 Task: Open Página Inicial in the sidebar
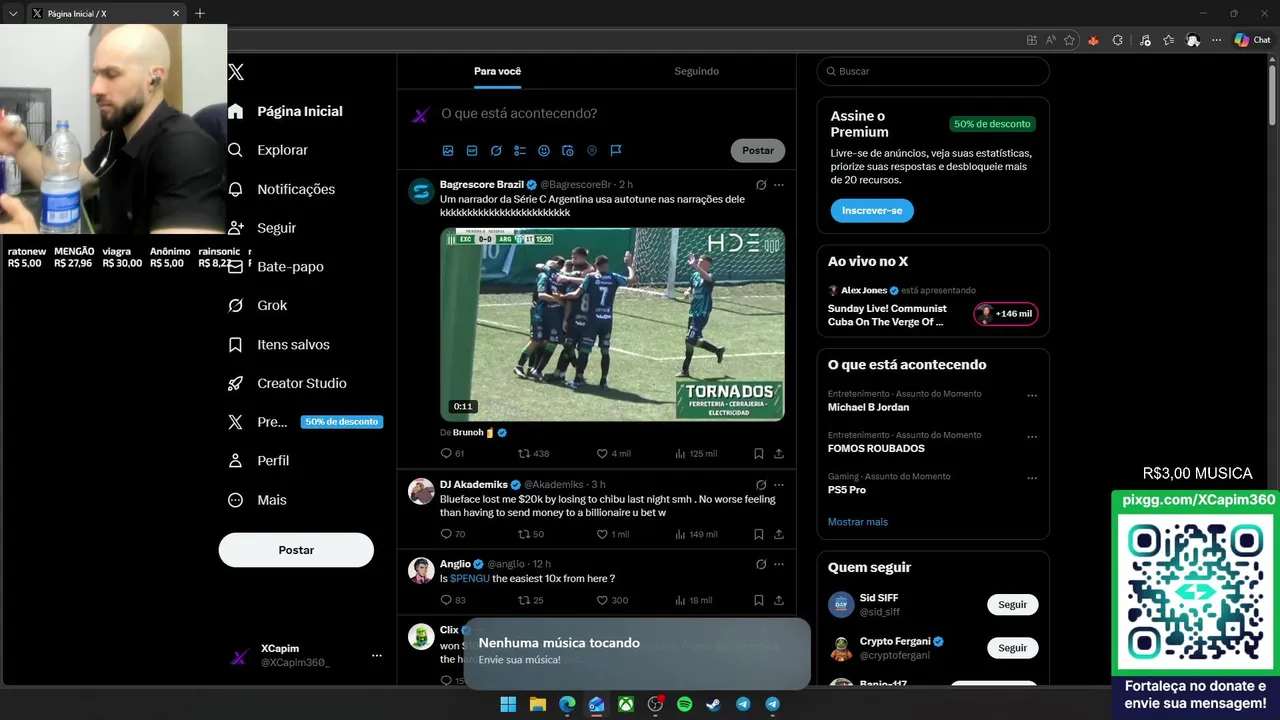(x=285, y=111)
